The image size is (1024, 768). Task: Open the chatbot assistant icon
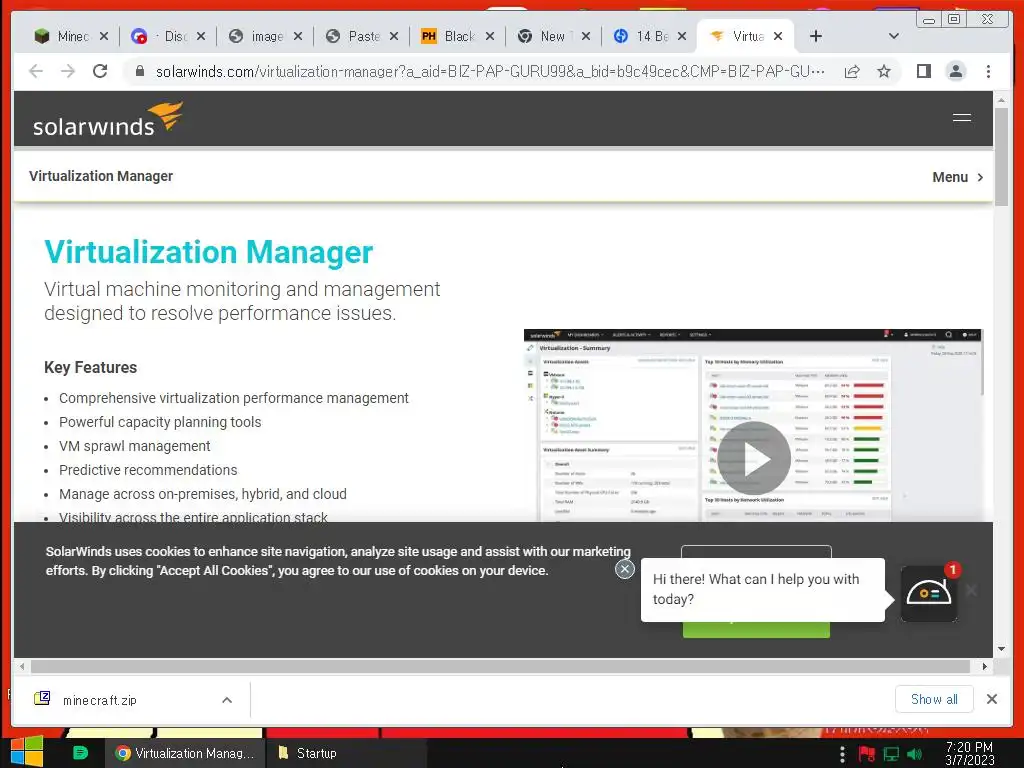pyautogui.click(x=929, y=593)
